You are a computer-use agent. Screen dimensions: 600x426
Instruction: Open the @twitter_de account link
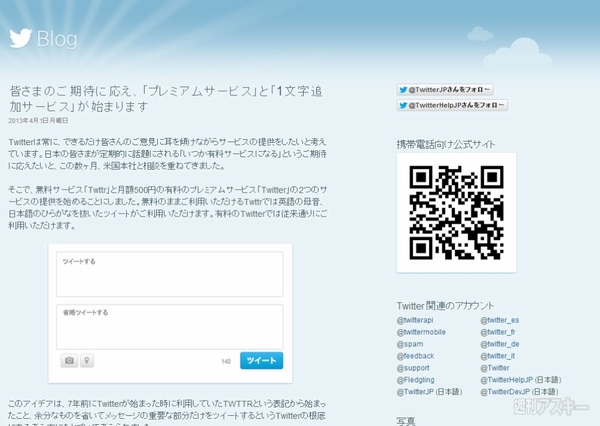(500, 344)
